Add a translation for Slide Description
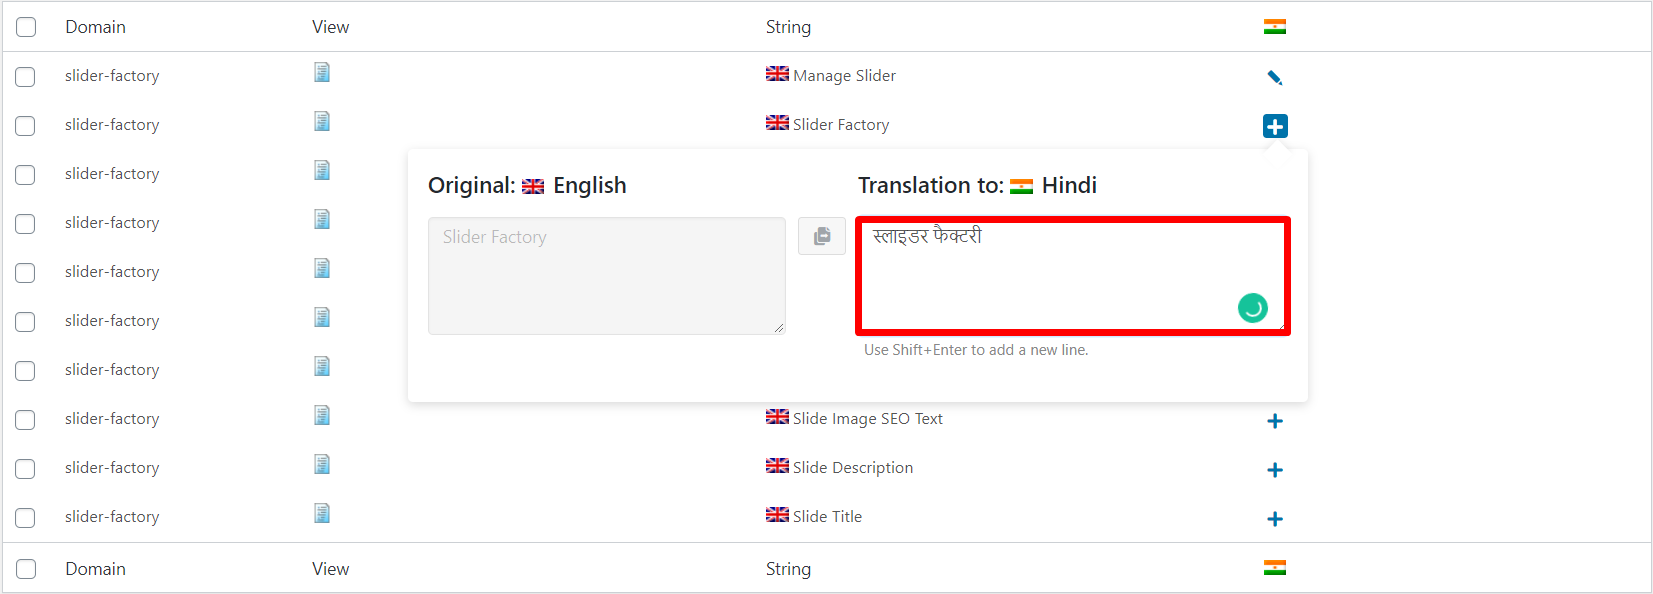This screenshot has width=1653, height=594. pos(1275,470)
